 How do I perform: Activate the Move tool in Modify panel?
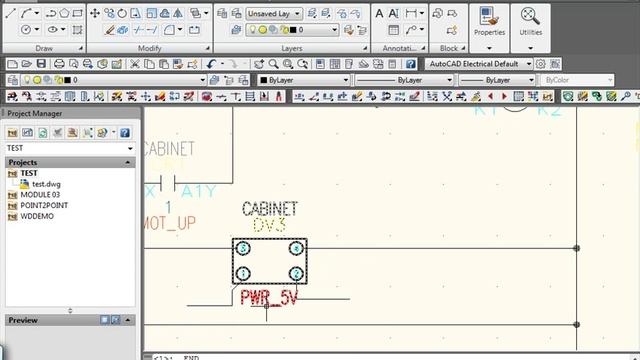click(95, 13)
